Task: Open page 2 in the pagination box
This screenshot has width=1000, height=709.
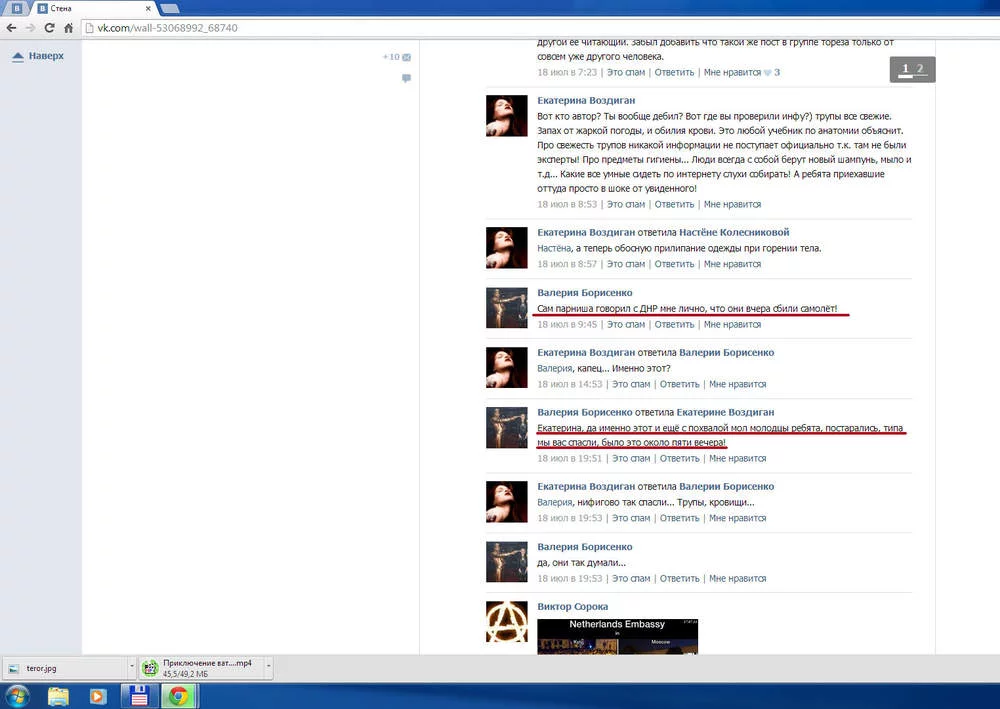Action: point(920,69)
